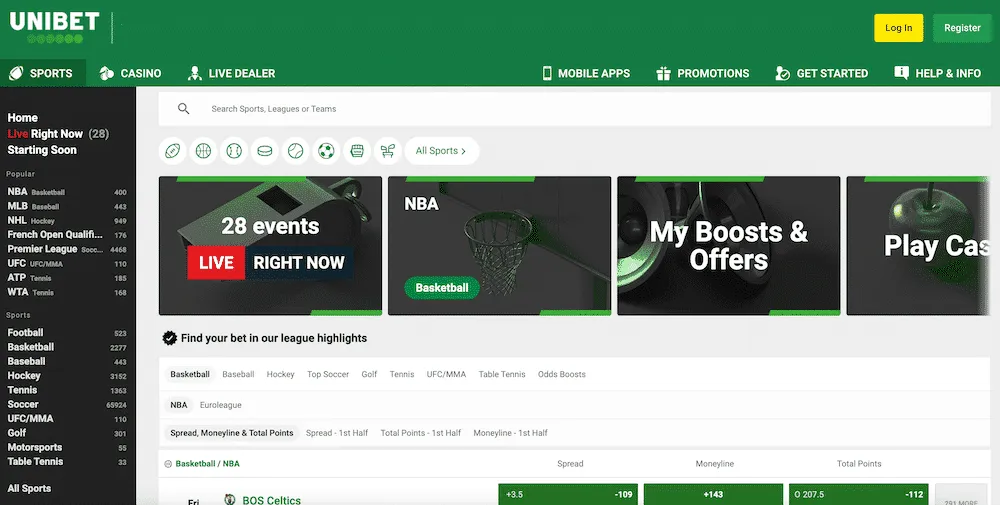Select the Spread - 1st Half market tab
This screenshot has width=1000, height=505.
click(337, 433)
